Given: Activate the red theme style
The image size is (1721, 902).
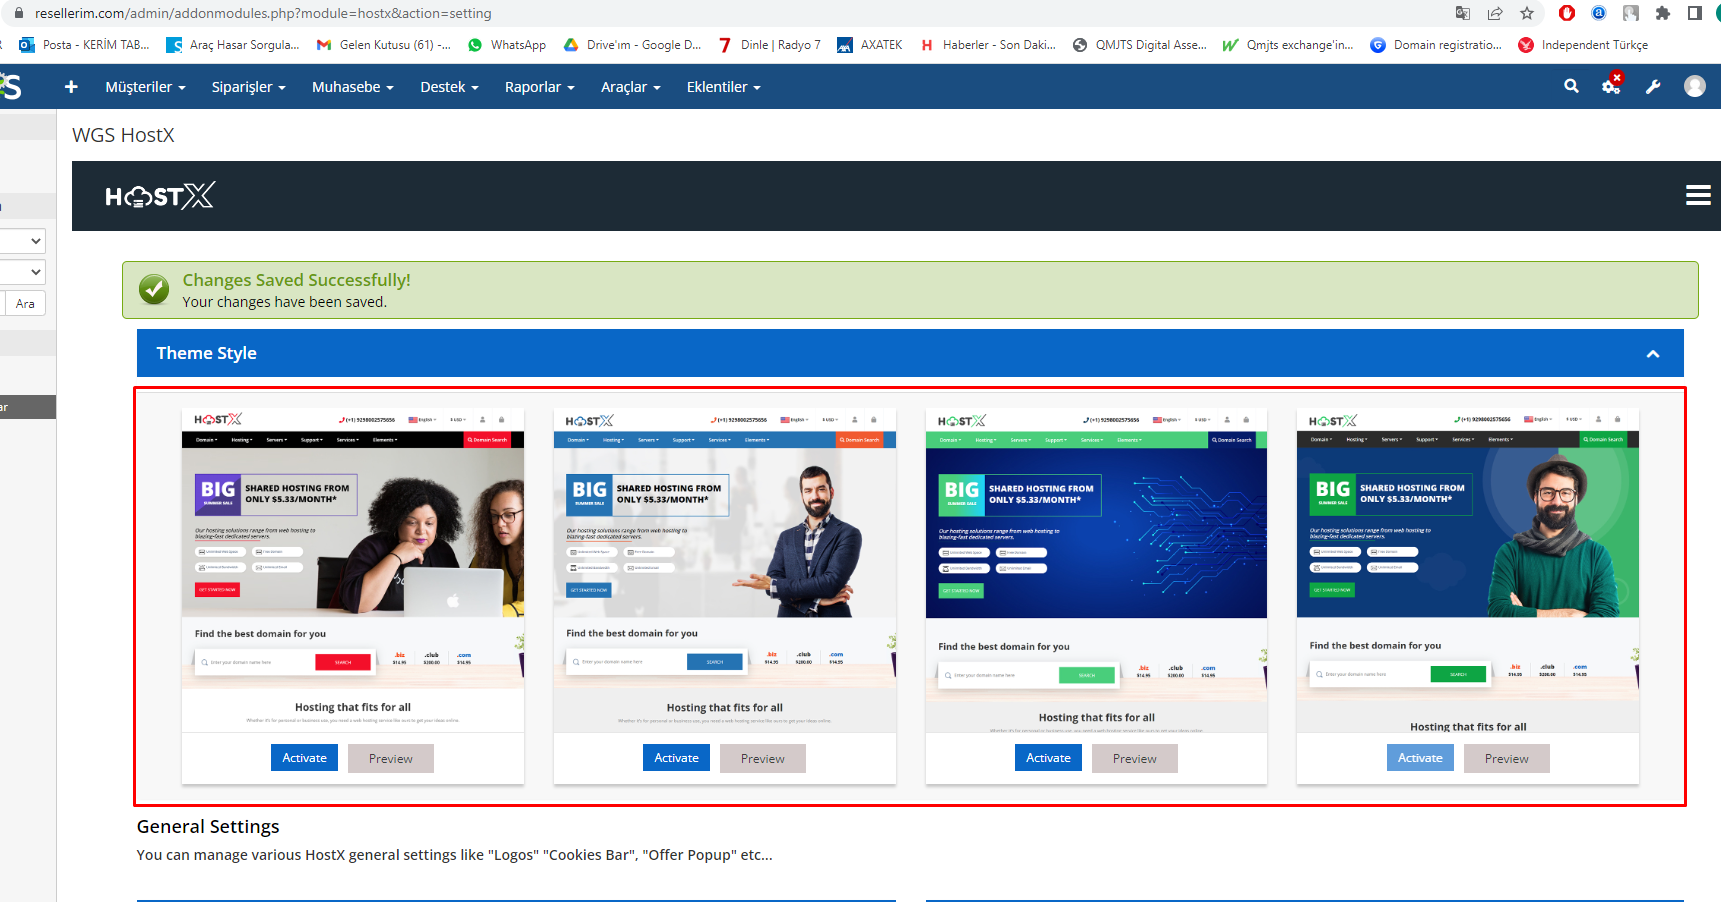Looking at the screenshot, I should pyautogui.click(x=305, y=758).
